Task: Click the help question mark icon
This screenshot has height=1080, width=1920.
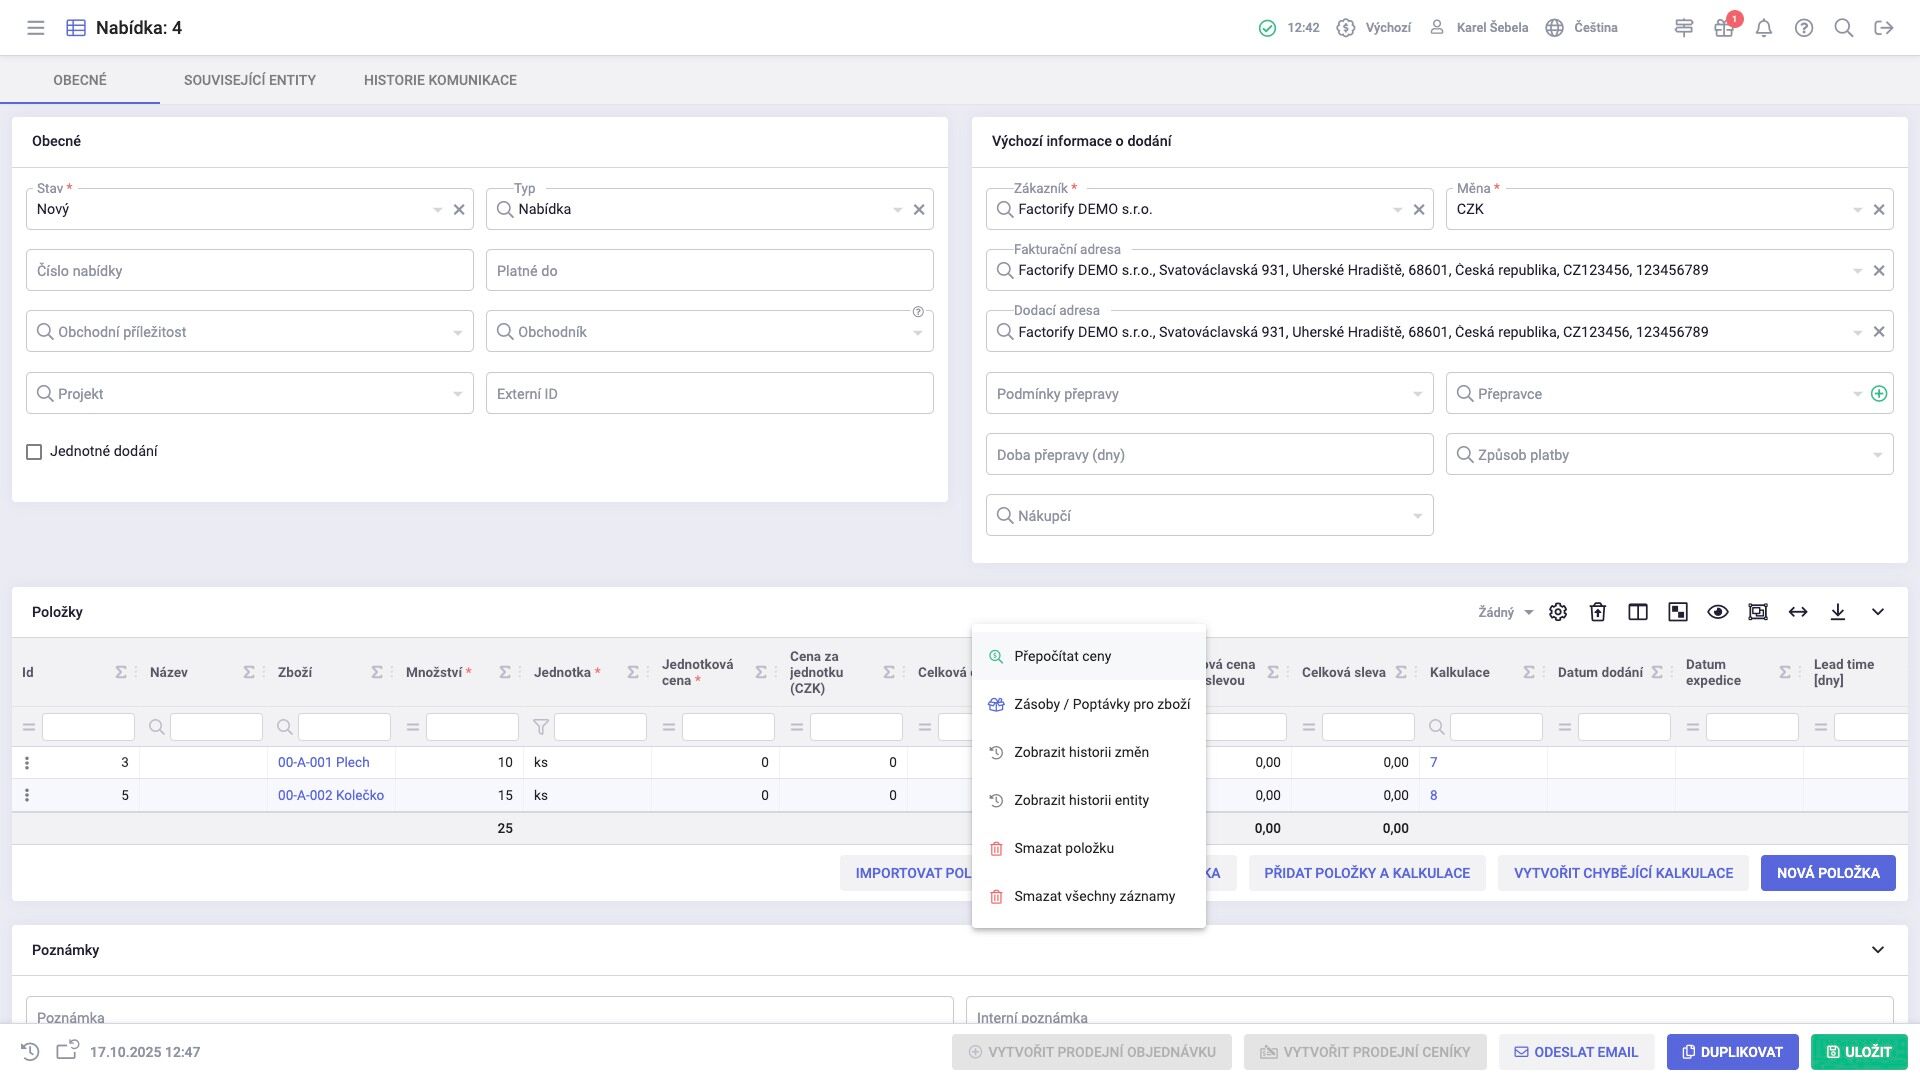Action: tap(1804, 28)
